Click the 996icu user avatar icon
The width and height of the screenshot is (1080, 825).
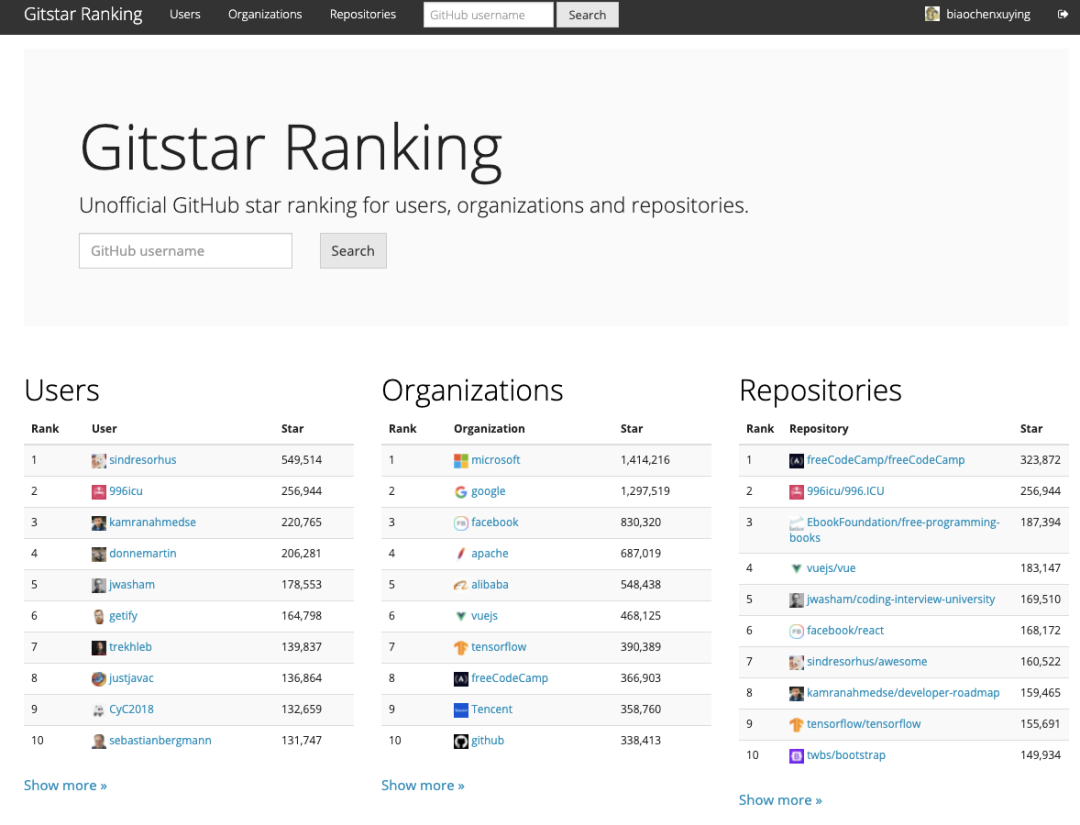[99, 492]
